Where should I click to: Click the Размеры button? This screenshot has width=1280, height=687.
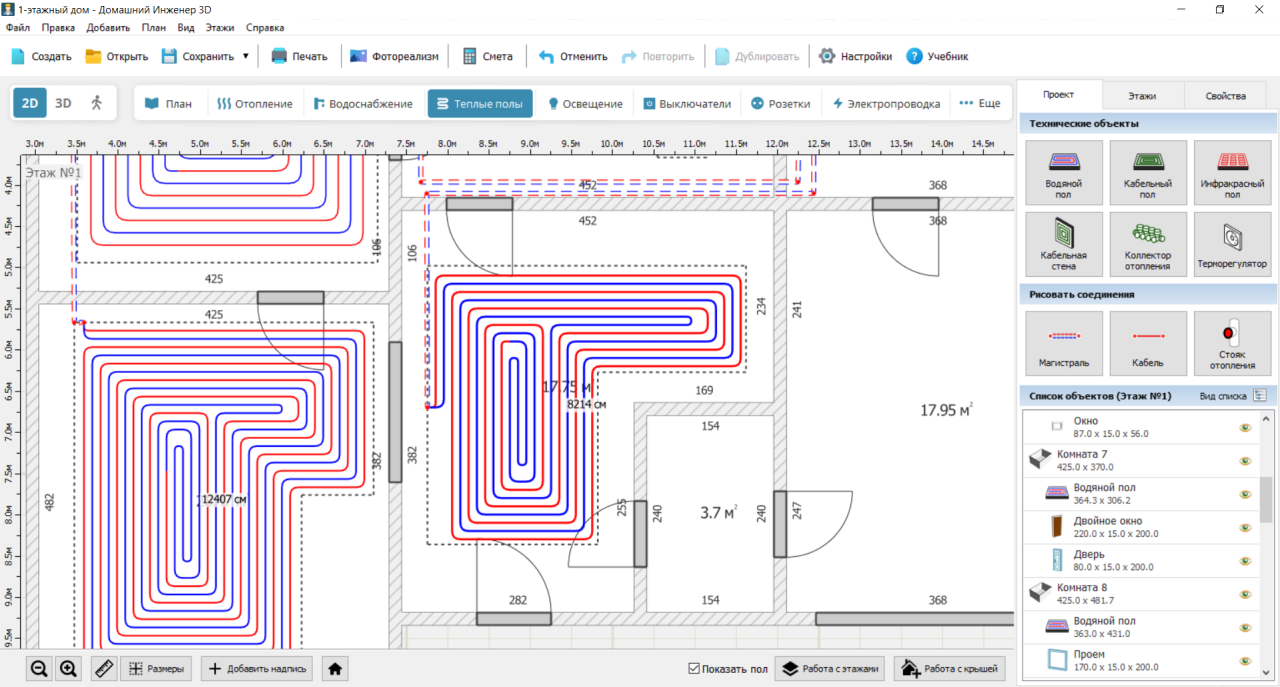tap(156, 669)
